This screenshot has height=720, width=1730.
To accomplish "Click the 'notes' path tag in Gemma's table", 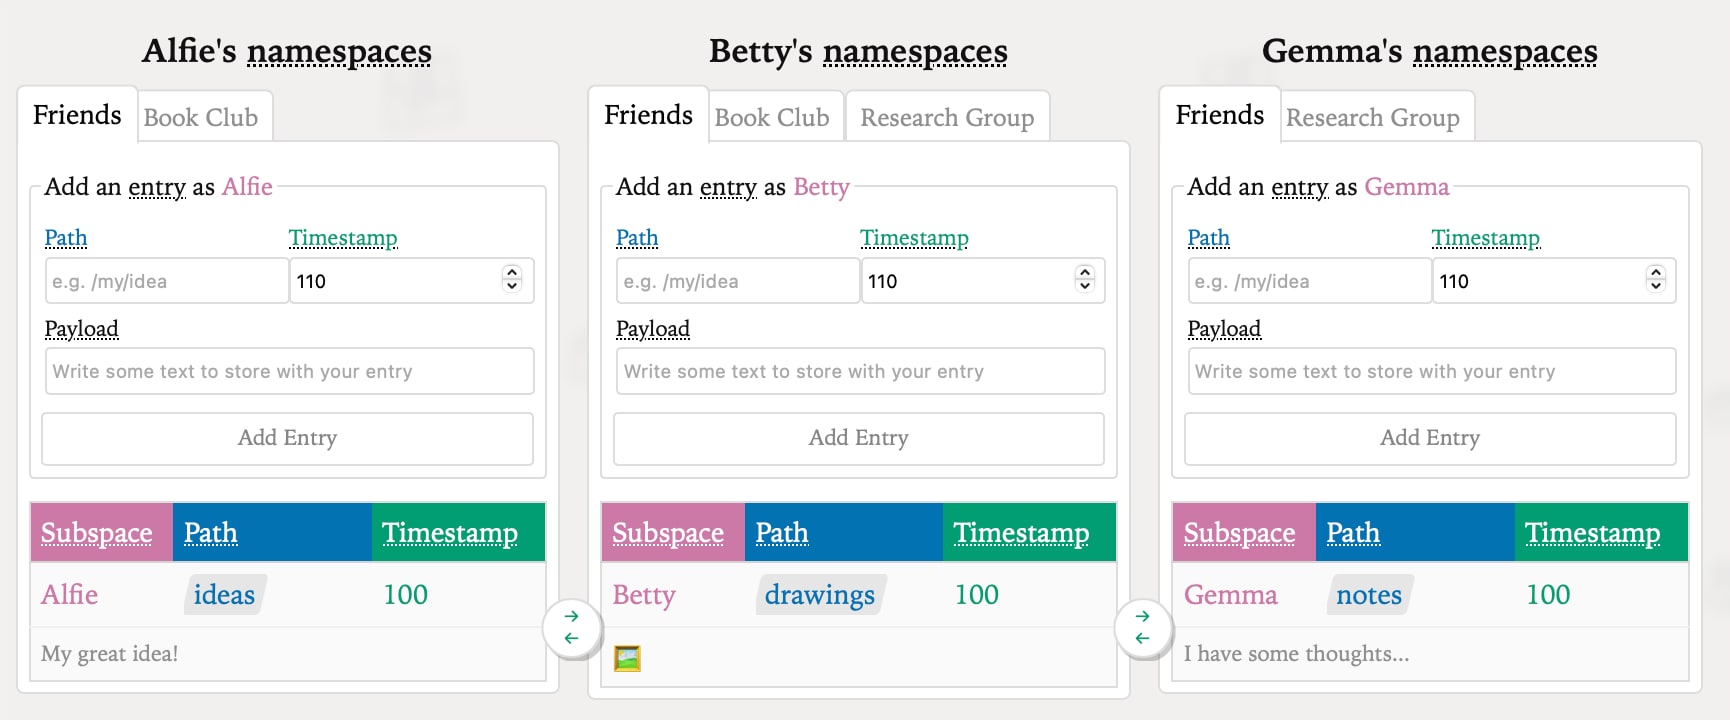I will pos(1369,595).
